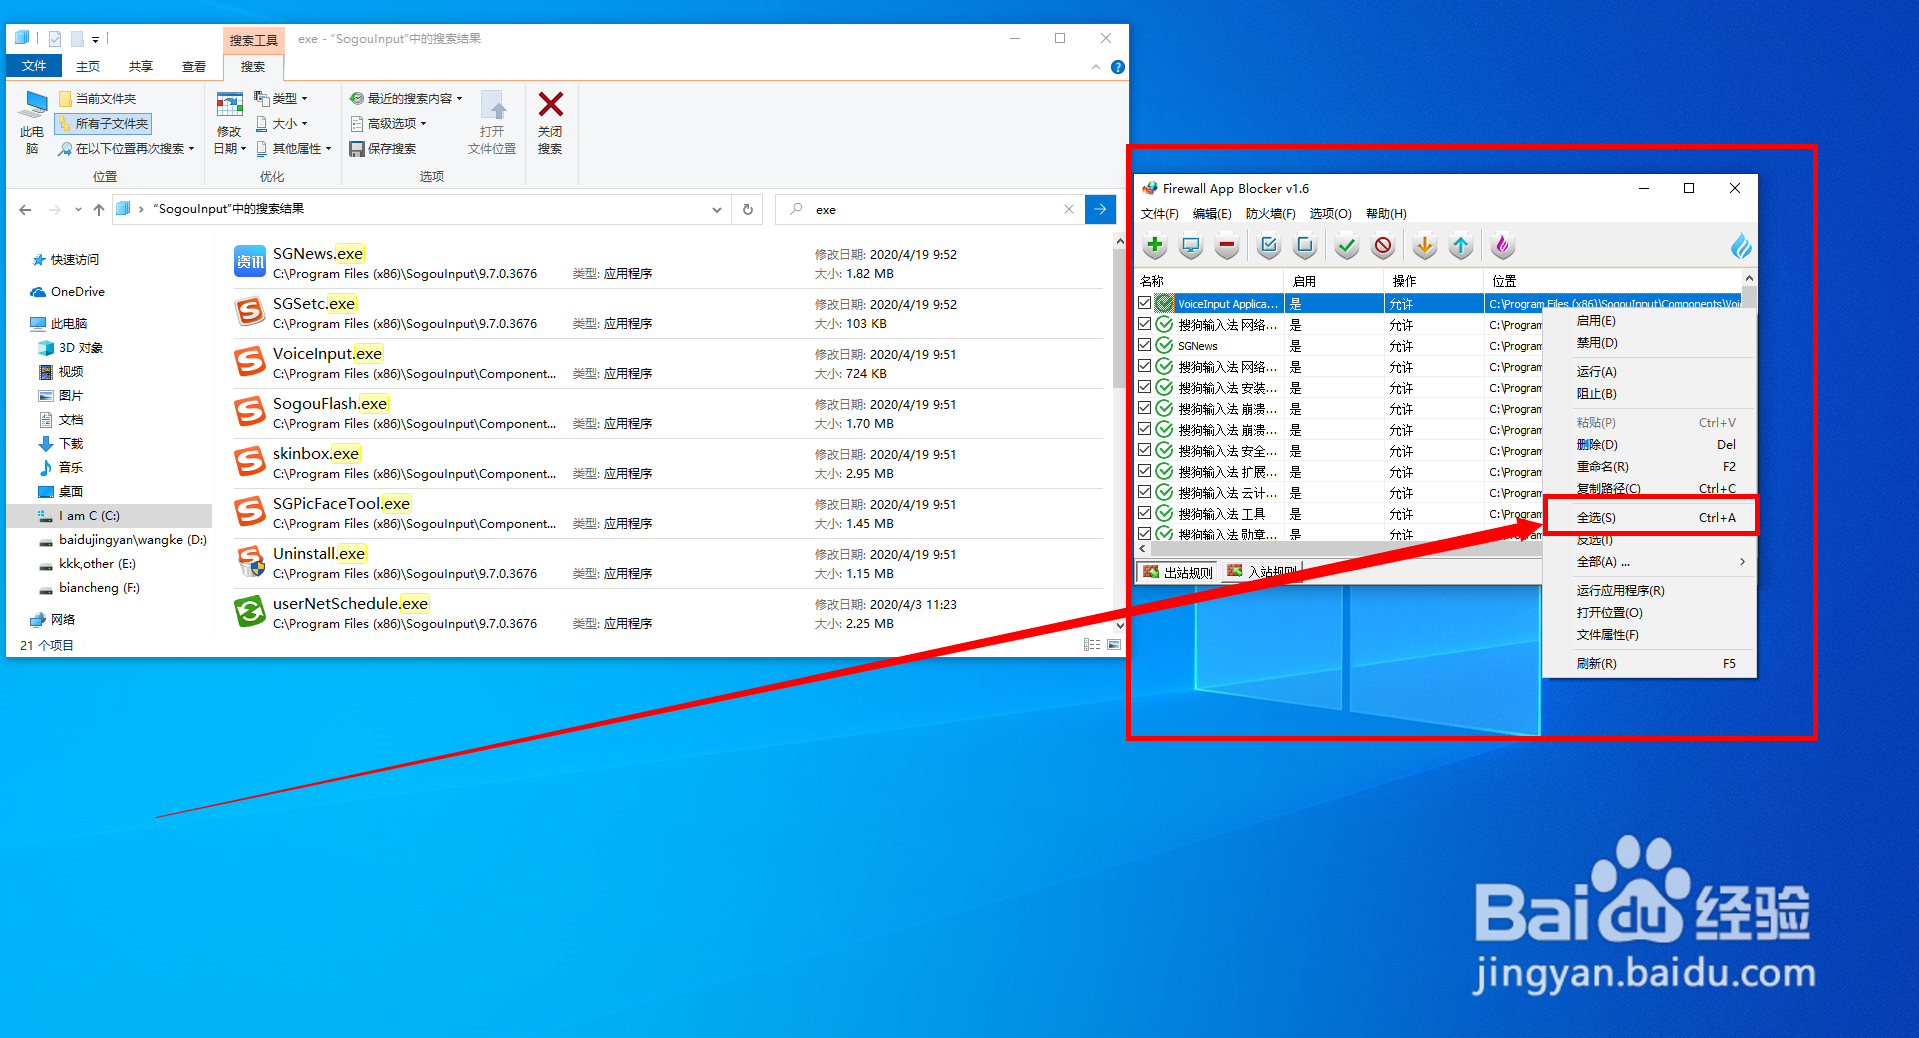Screen dimensions: 1919x1038
Task: Uncheck the VoiceInput Application rule checkbox
Action: pyautogui.click(x=1144, y=303)
